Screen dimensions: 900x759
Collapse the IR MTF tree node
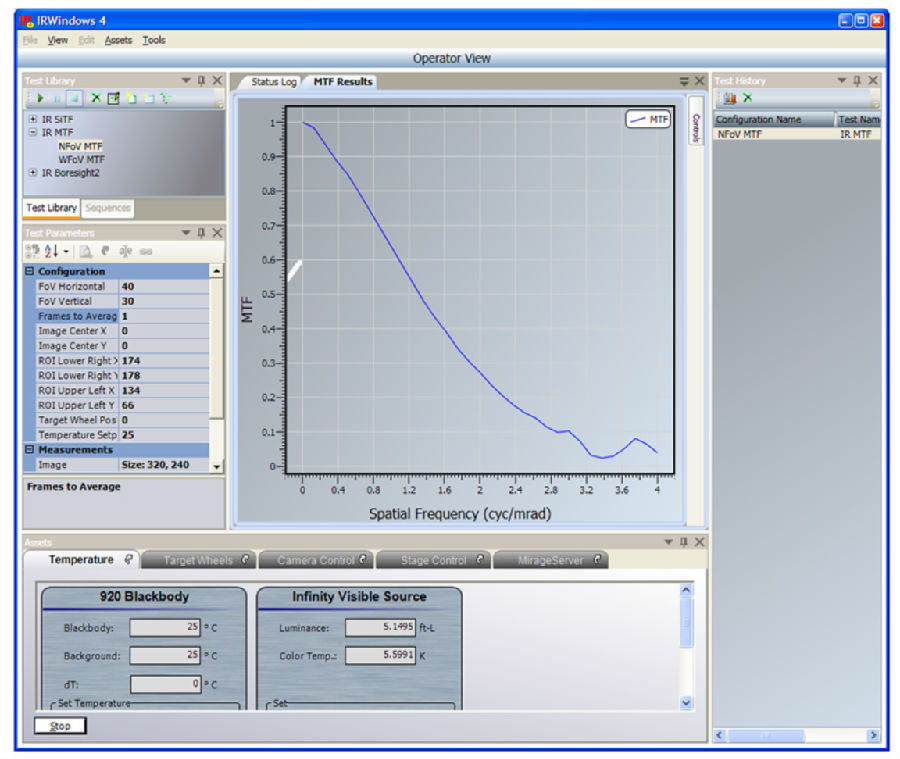point(33,132)
